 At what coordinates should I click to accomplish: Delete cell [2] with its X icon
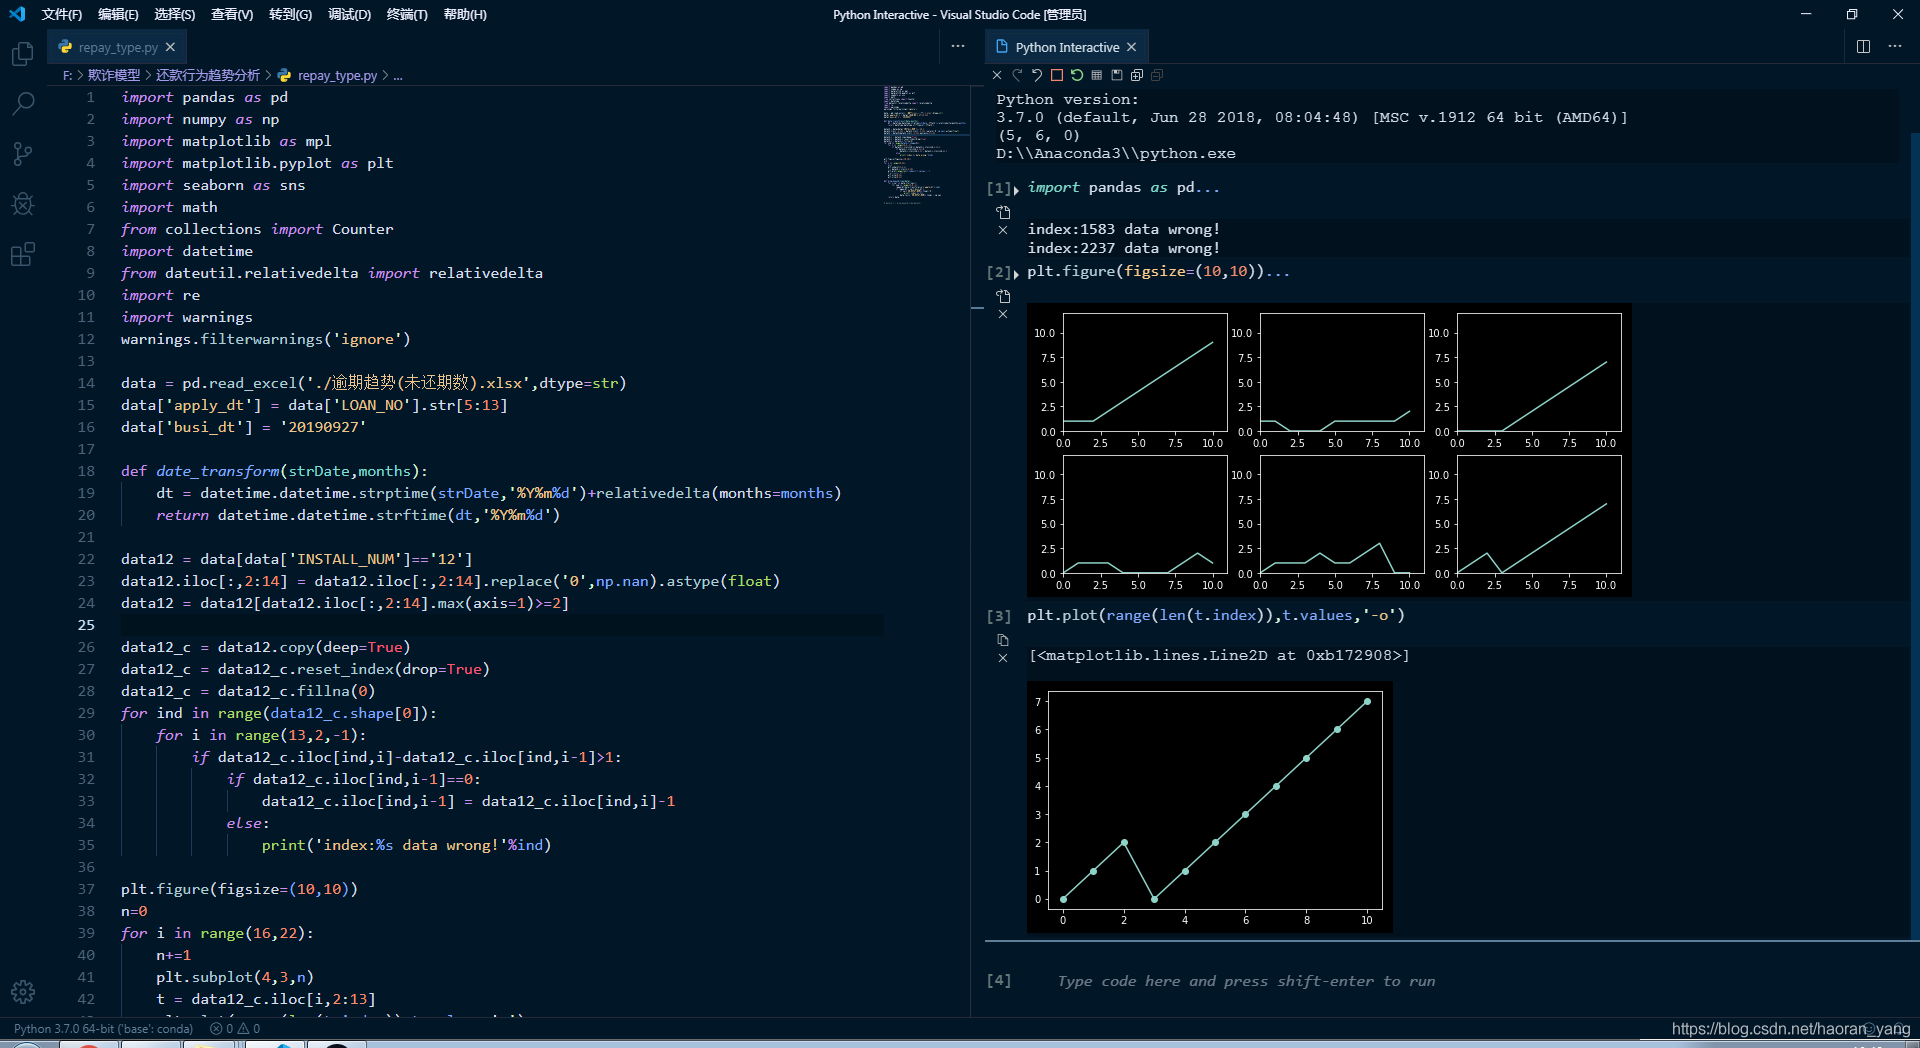tap(1003, 314)
